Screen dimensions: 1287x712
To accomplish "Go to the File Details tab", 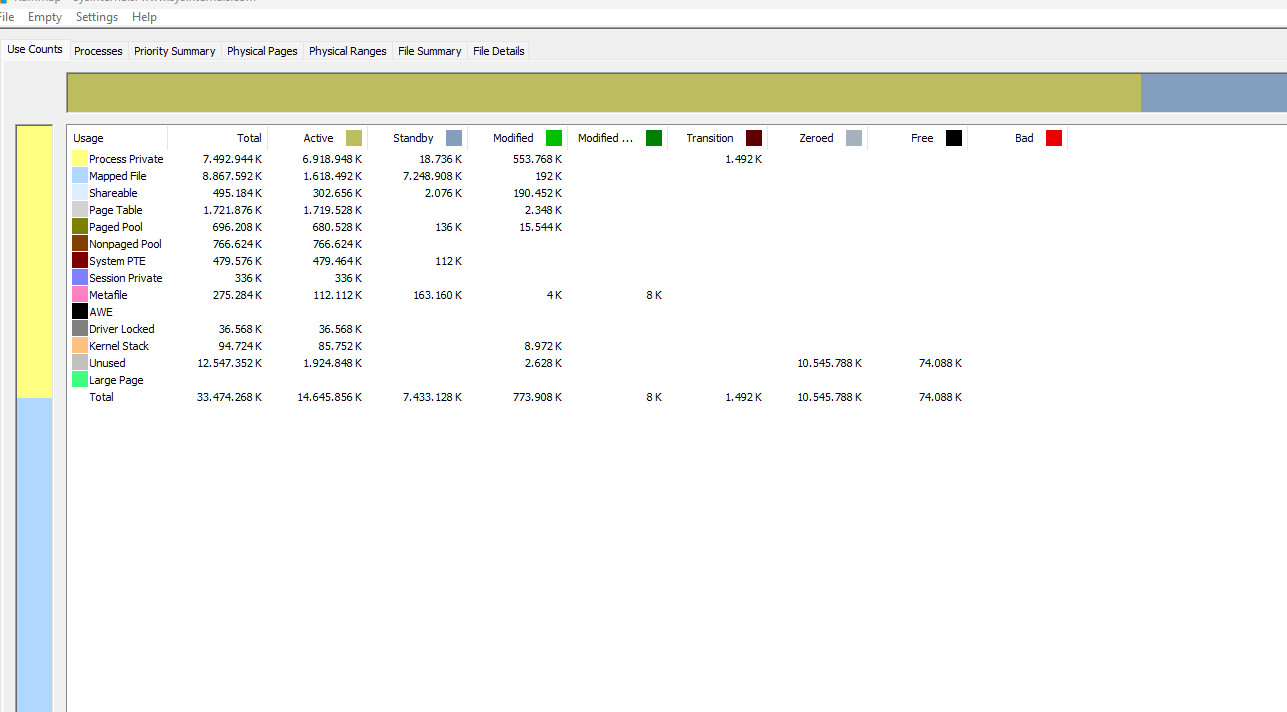I will tap(499, 51).
